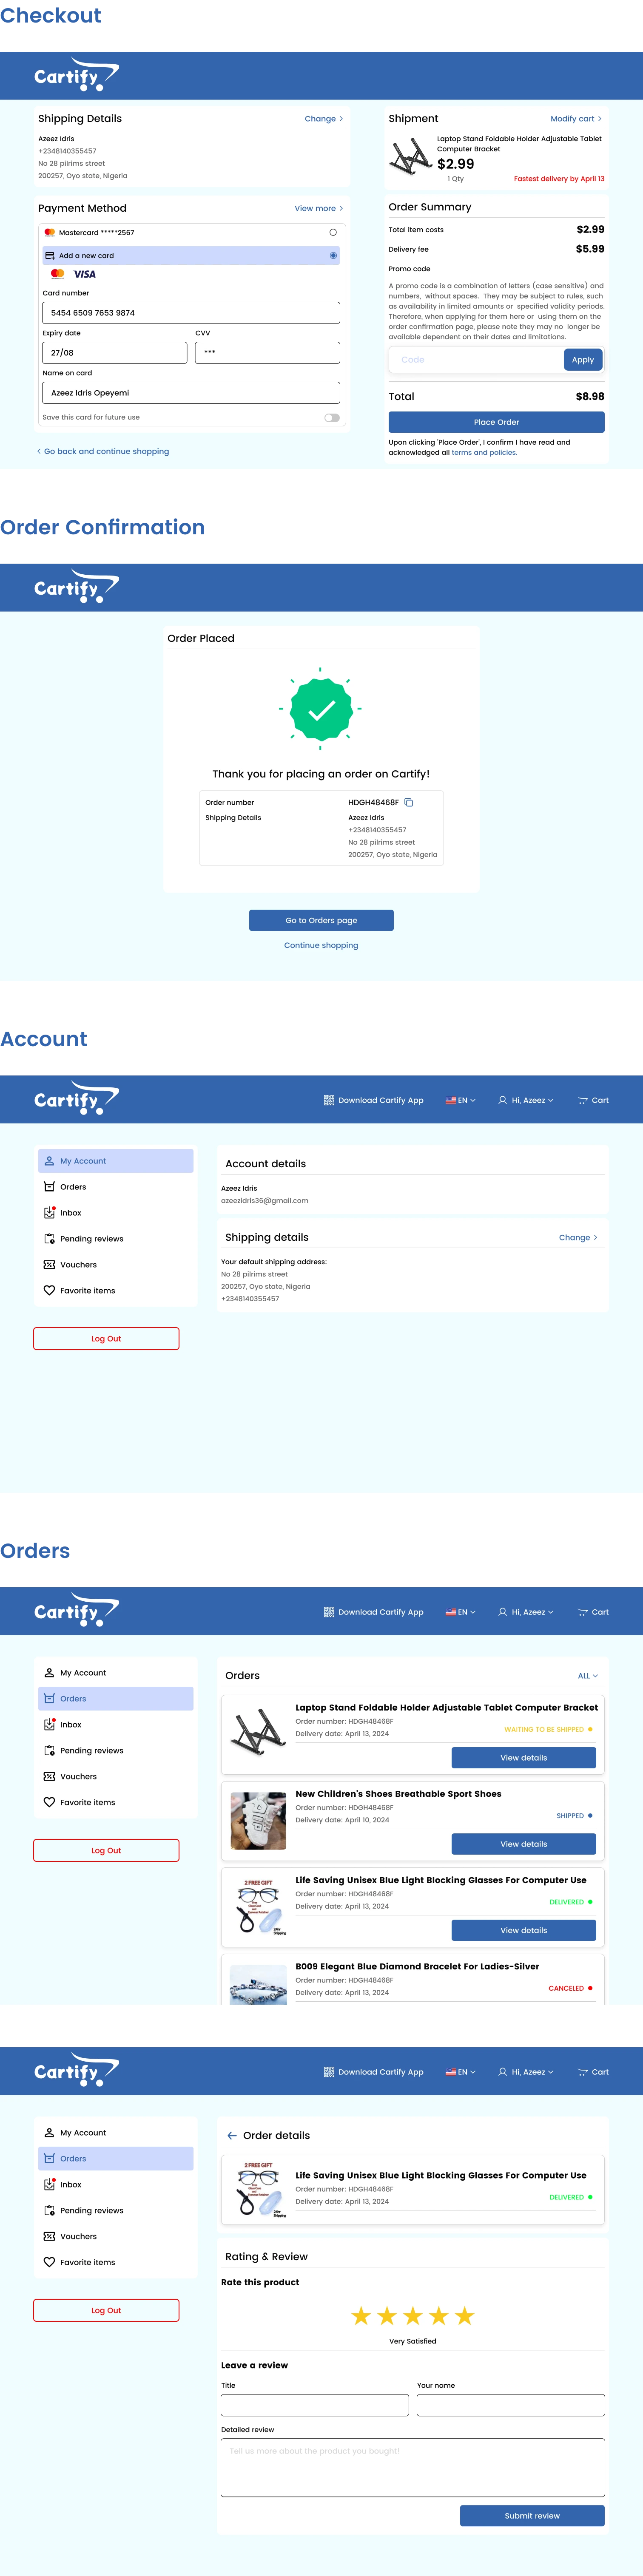643x2576 pixels.
Task: Select the second rating star
Action: 387,2315
